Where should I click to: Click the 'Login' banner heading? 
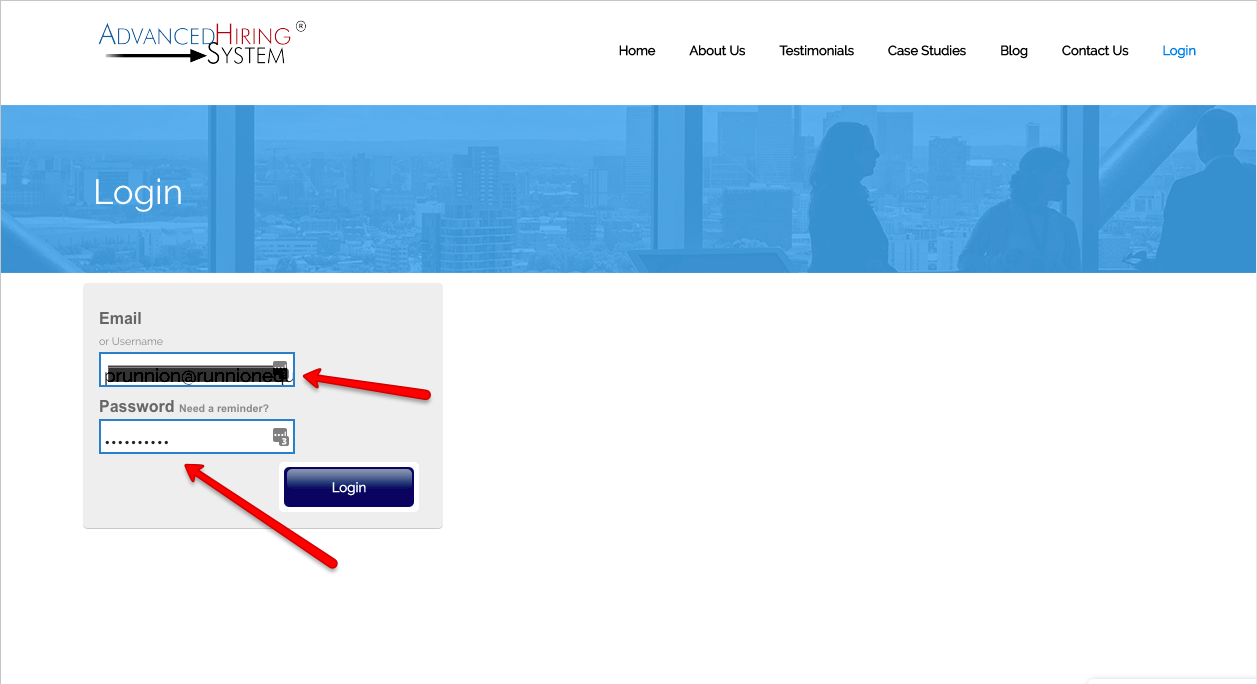pos(138,192)
